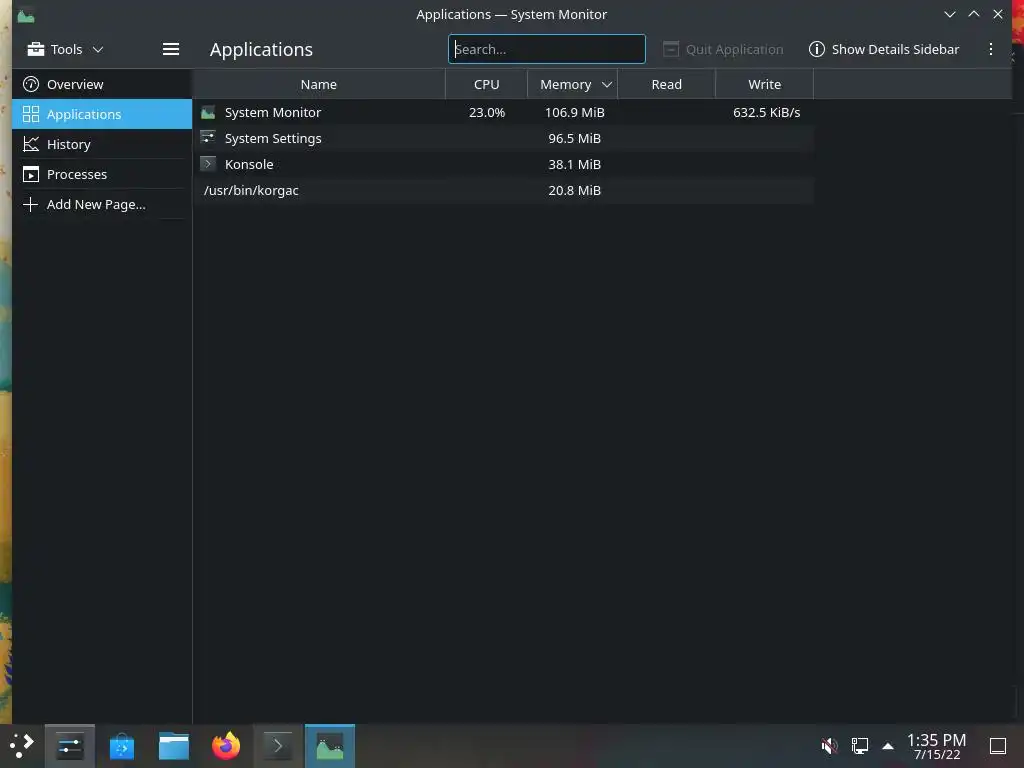Click the show desktop icon

(x=997, y=746)
